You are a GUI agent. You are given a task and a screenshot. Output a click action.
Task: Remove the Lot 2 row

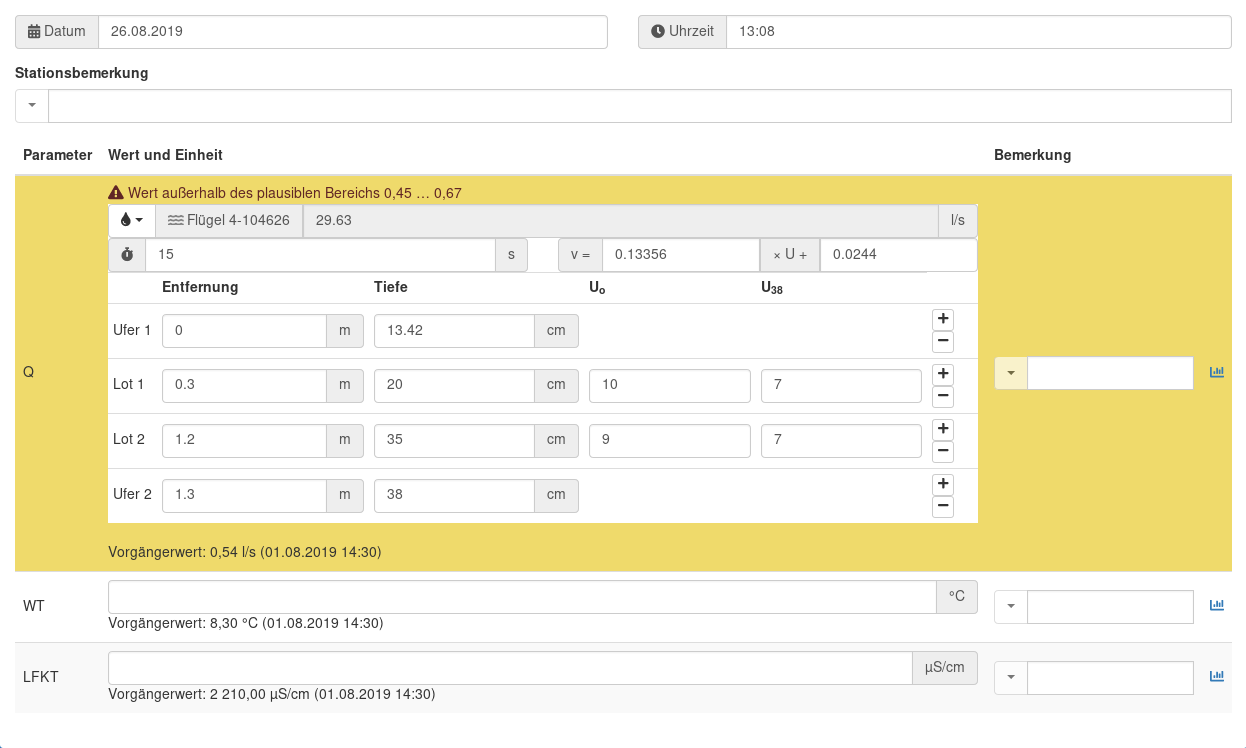(942, 452)
